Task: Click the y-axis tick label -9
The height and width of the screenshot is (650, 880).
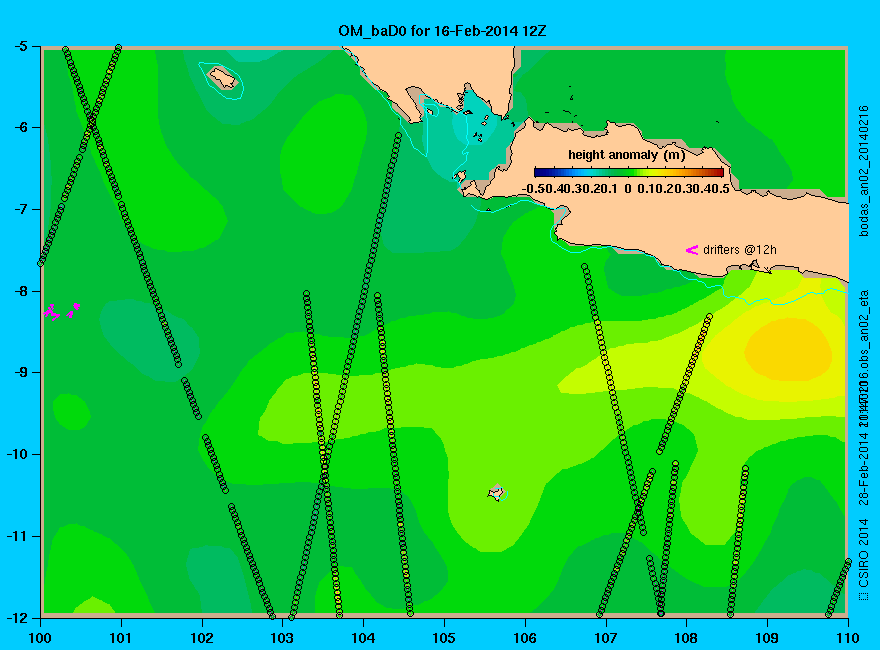Action: point(21,373)
